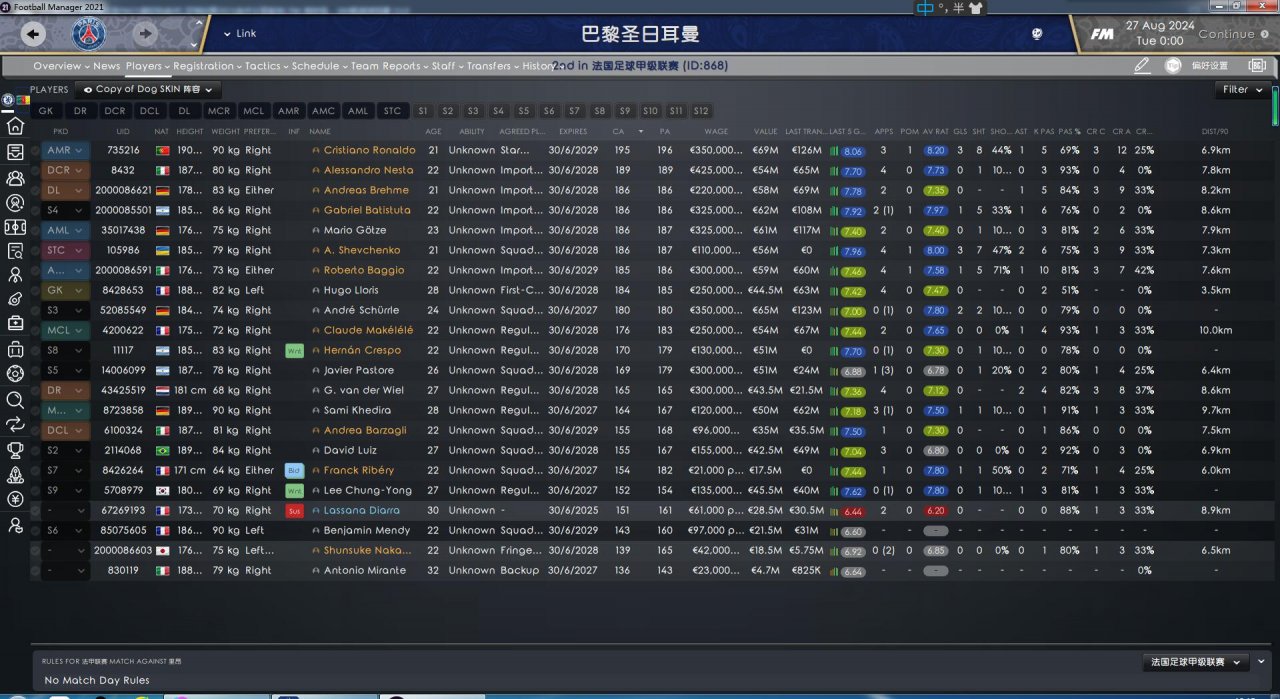The width and height of the screenshot is (1280, 699).
Task: Select the row checkbox for Alessandro Nesta
Action: [36, 170]
